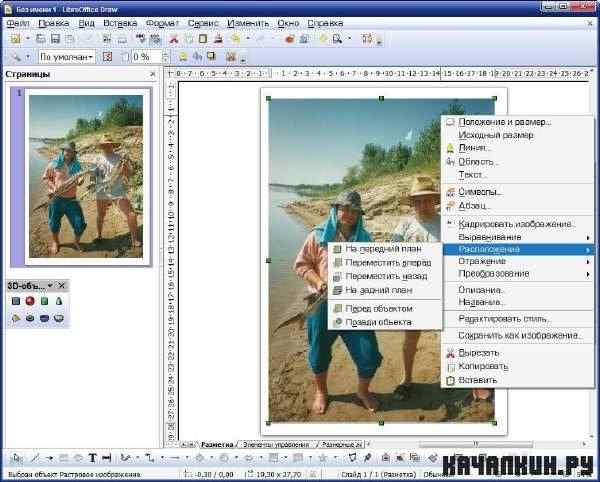600x482 pixels.
Task: Open the Сервис menu
Action: coord(203,23)
